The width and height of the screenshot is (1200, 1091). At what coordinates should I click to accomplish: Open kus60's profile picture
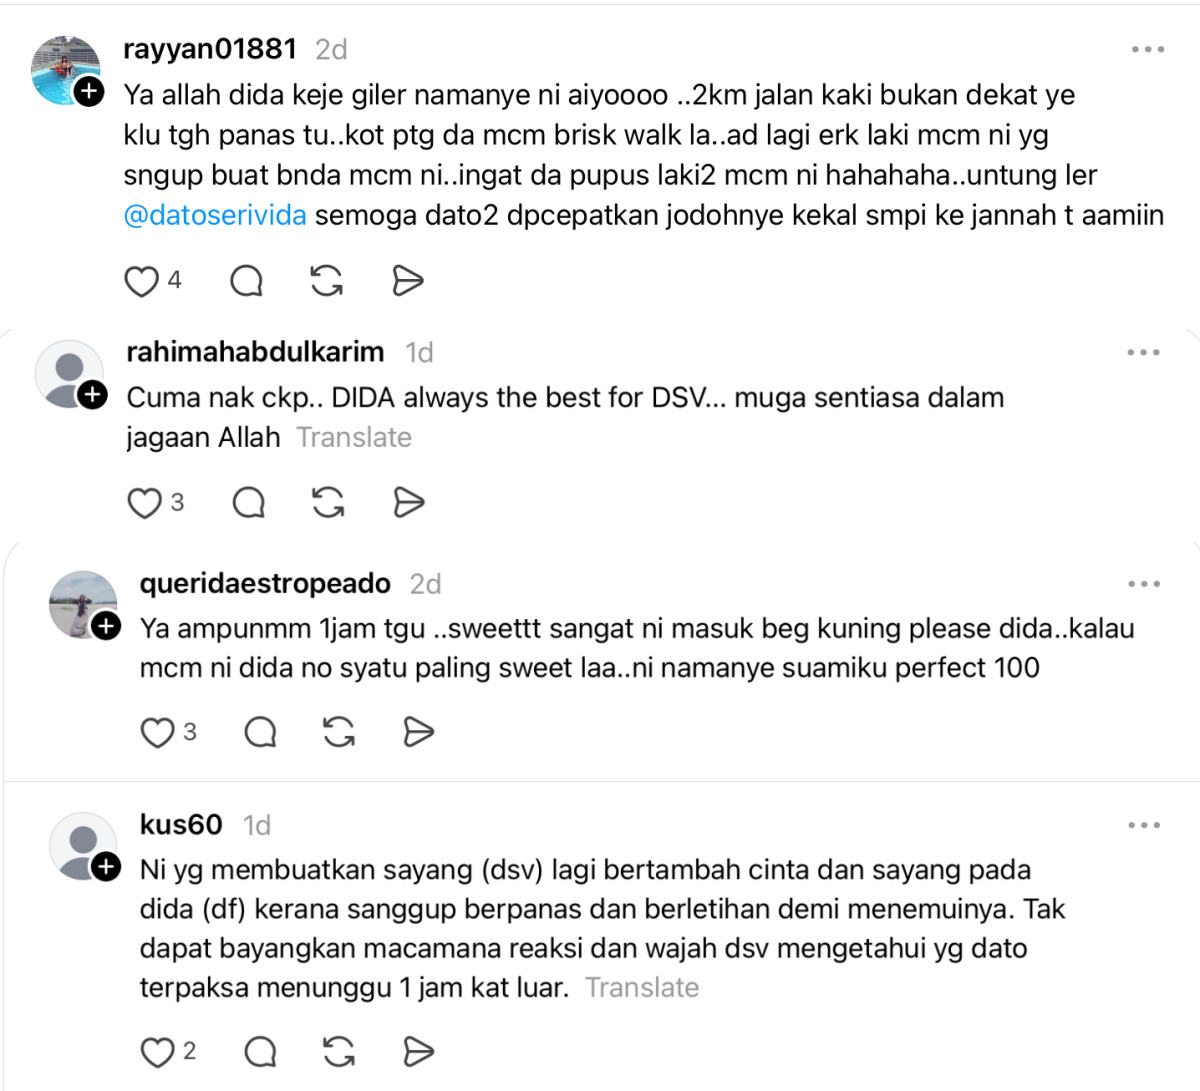[83, 846]
